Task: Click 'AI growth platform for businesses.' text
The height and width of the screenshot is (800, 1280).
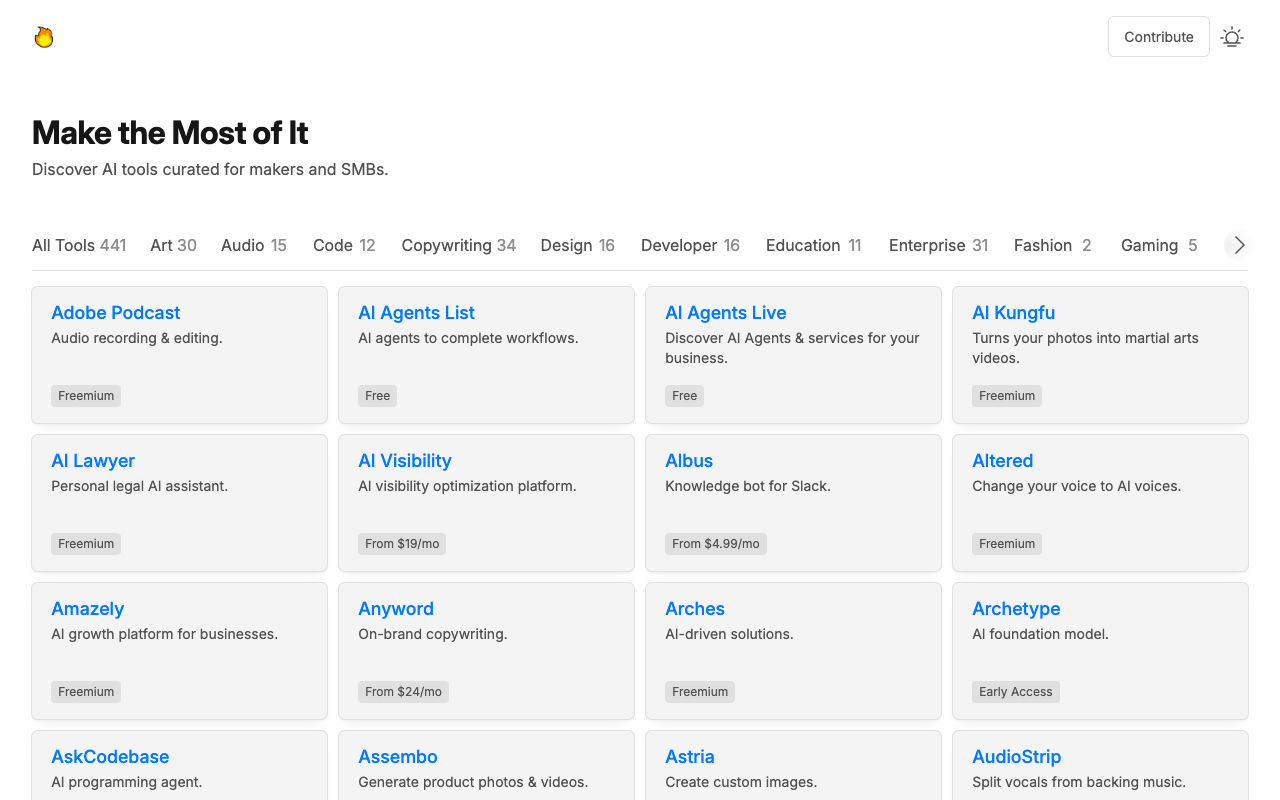Action: 165,634
